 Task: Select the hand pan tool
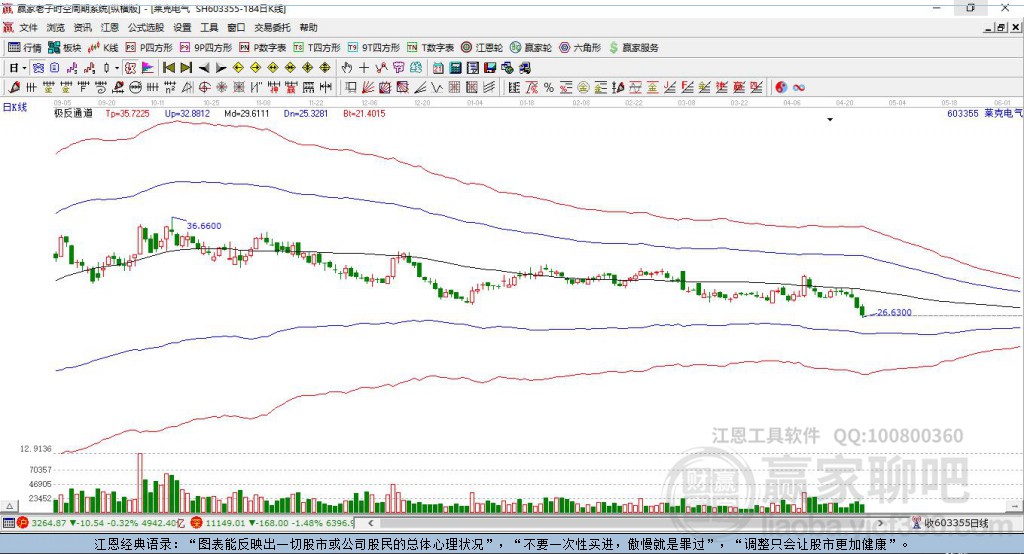pos(346,68)
